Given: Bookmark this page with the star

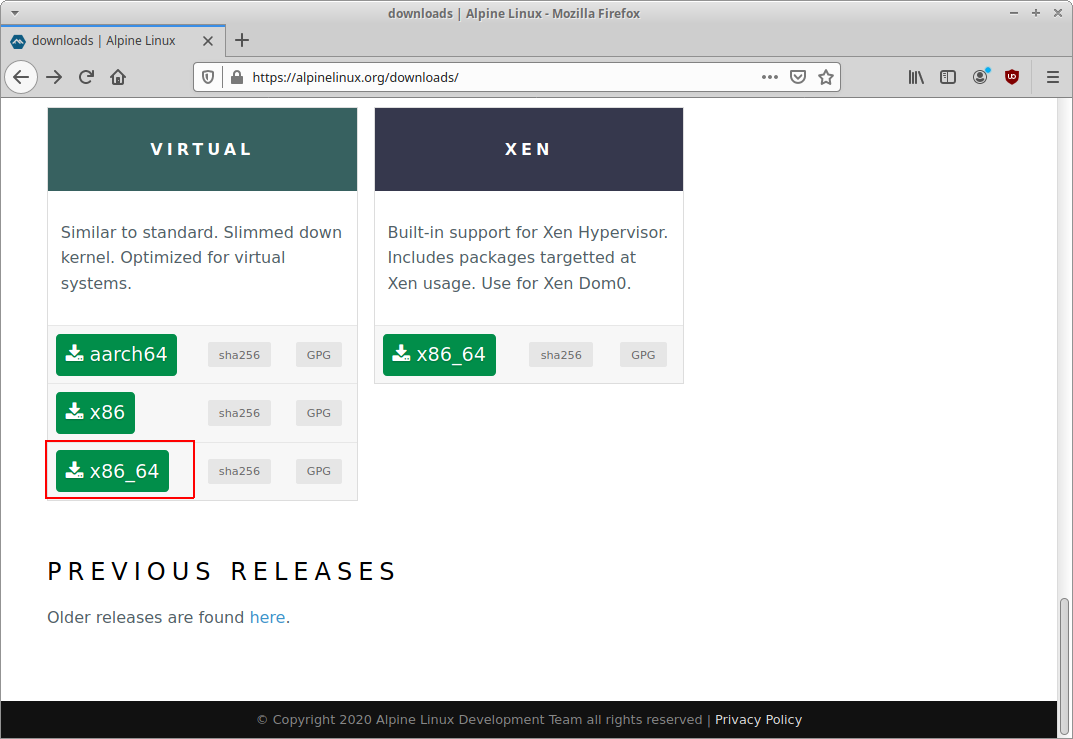Looking at the screenshot, I should coord(826,77).
